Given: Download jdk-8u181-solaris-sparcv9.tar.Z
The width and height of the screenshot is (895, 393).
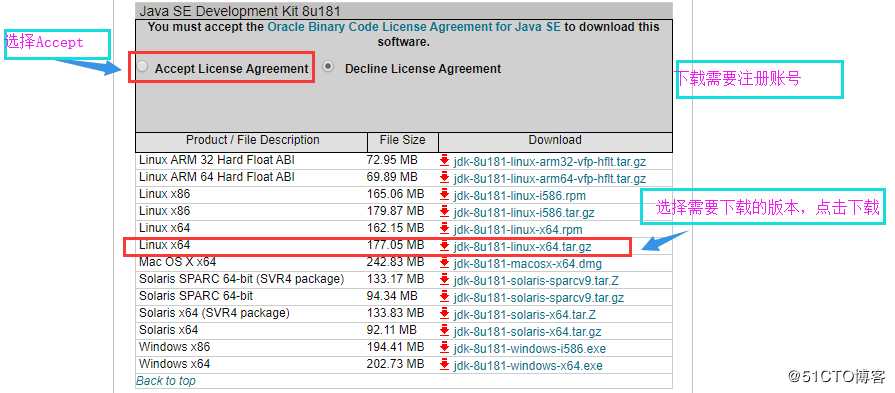Looking at the screenshot, I should (x=536, y=281).
